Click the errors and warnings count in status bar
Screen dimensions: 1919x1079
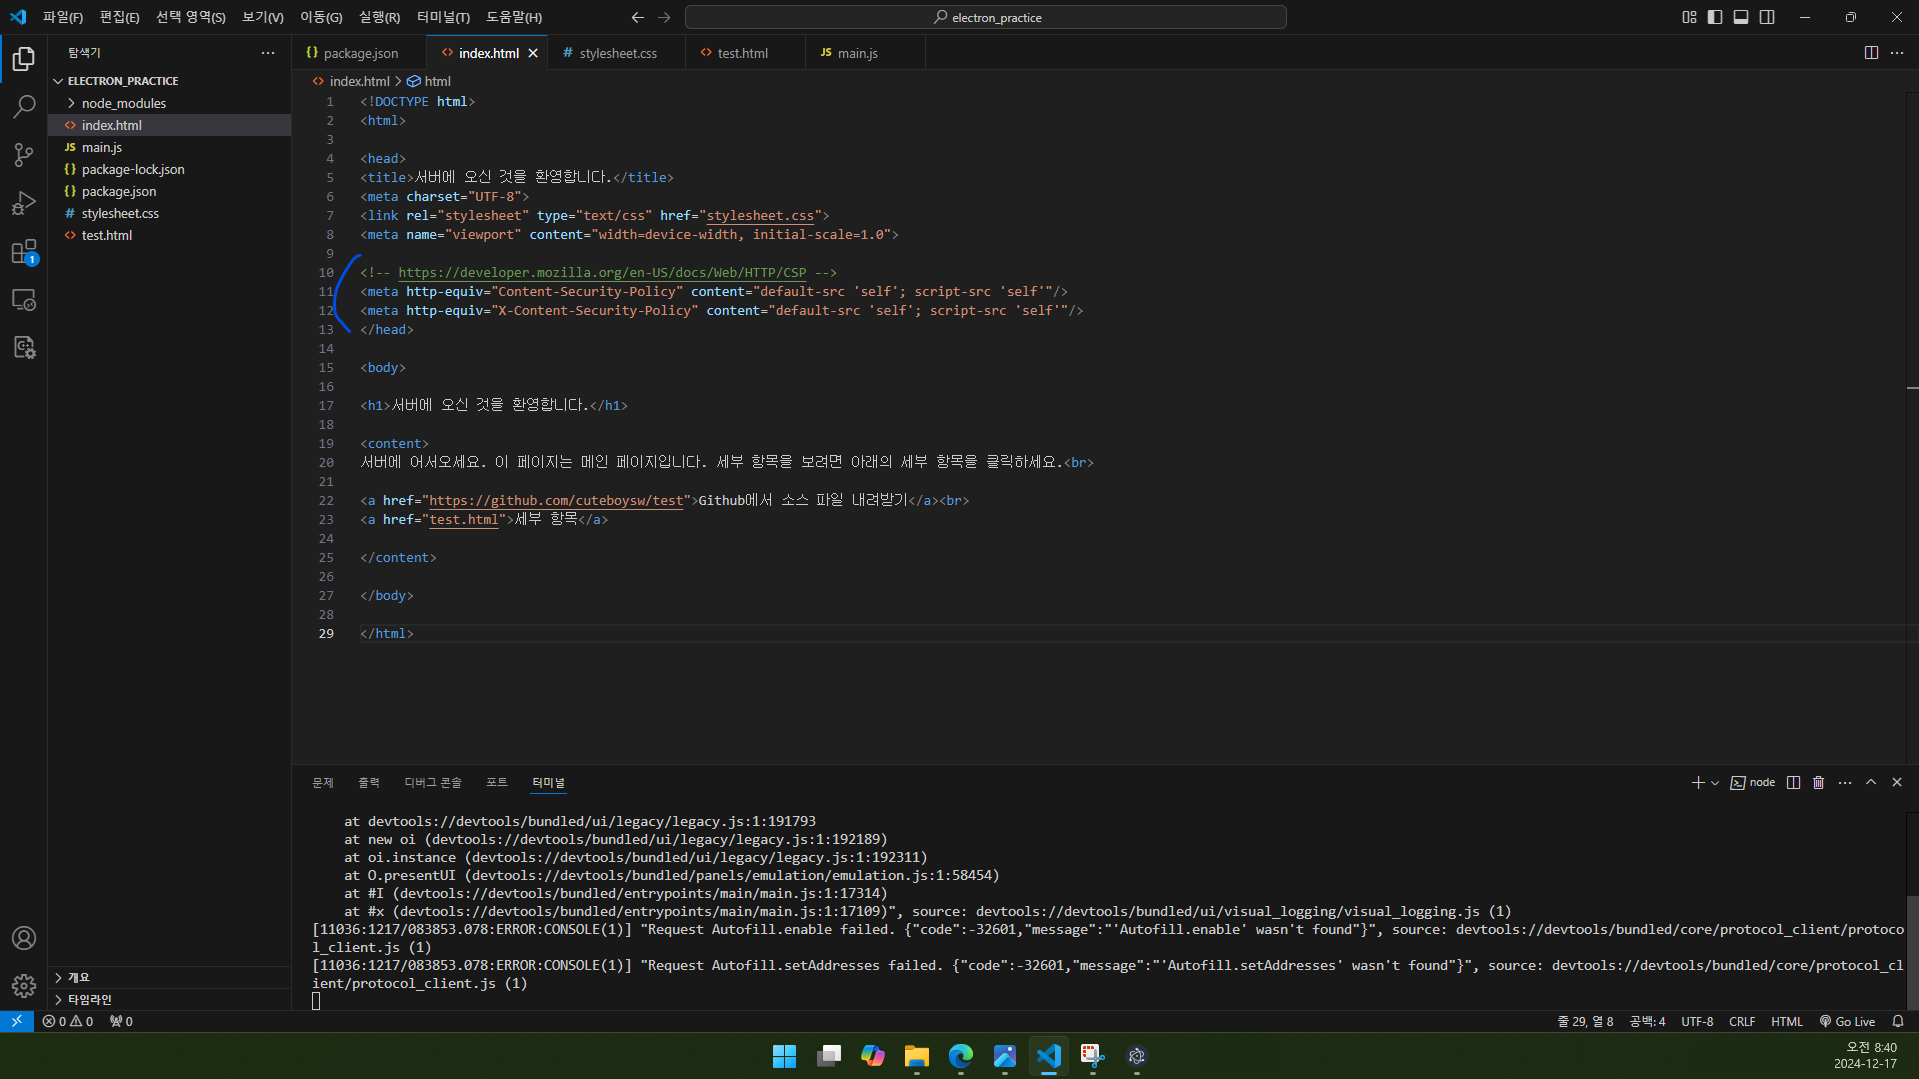[x=68, y=1021]
